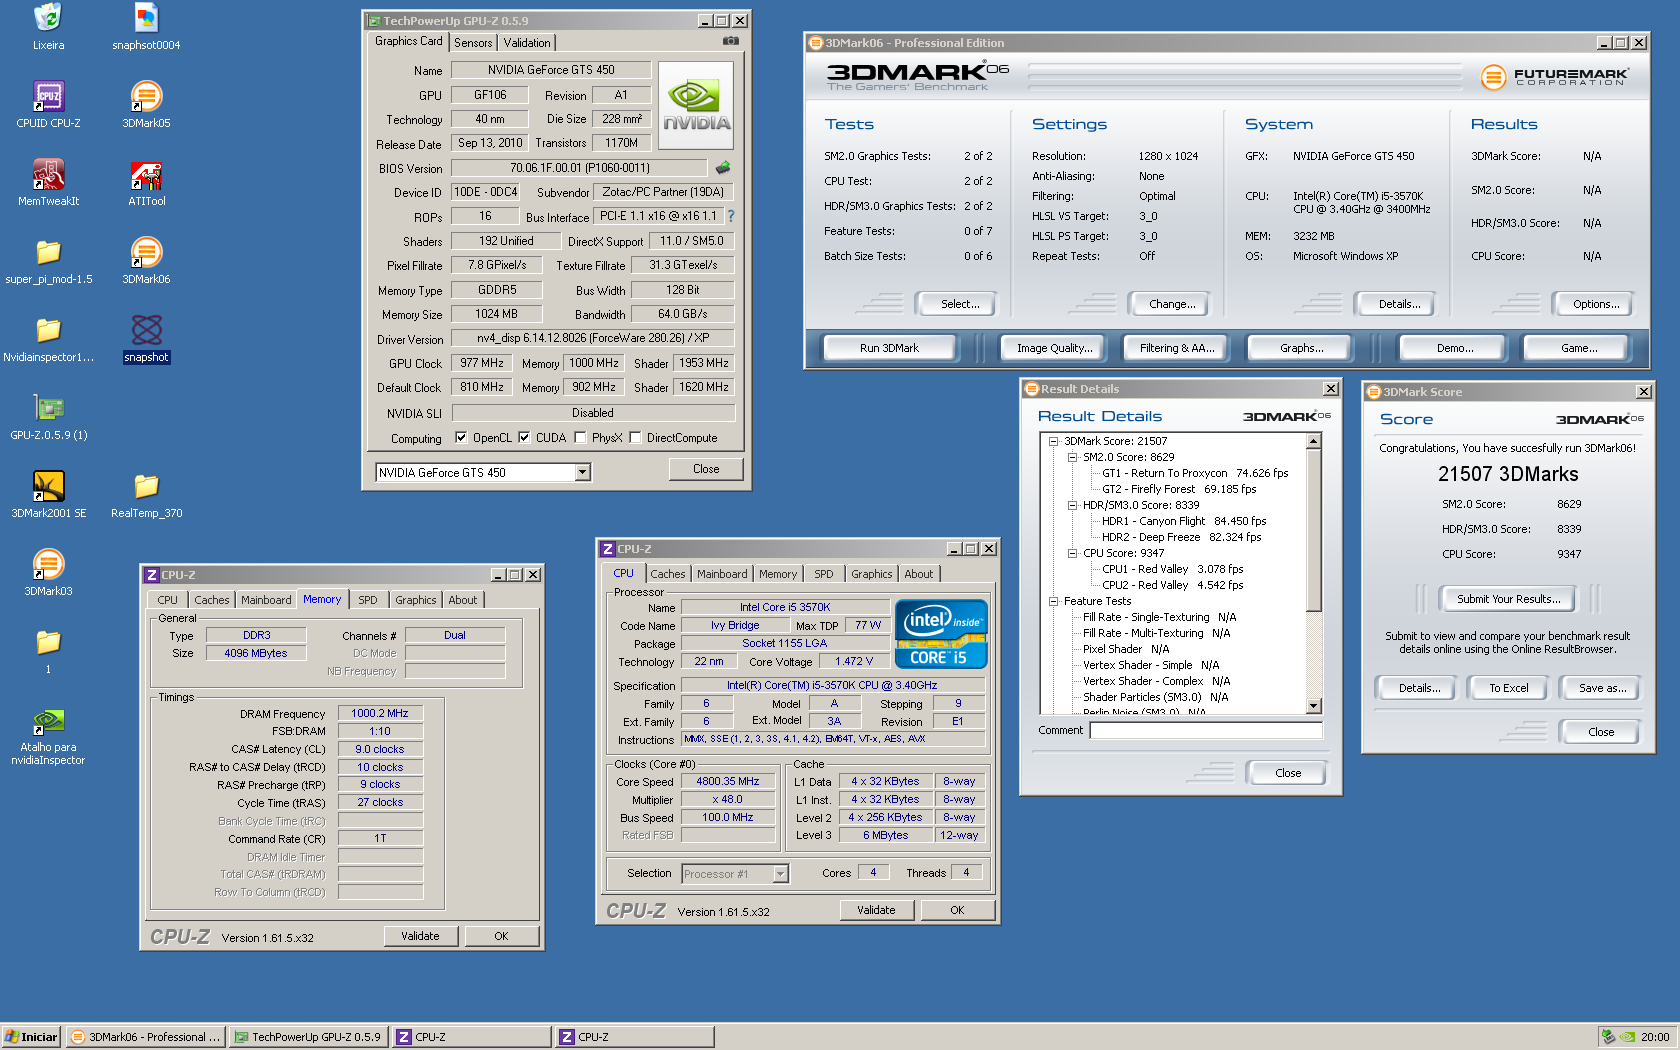Click the Bus Interface question mark in GPU-Z
Viewport: 1680px width, 1050px height.
731,216
